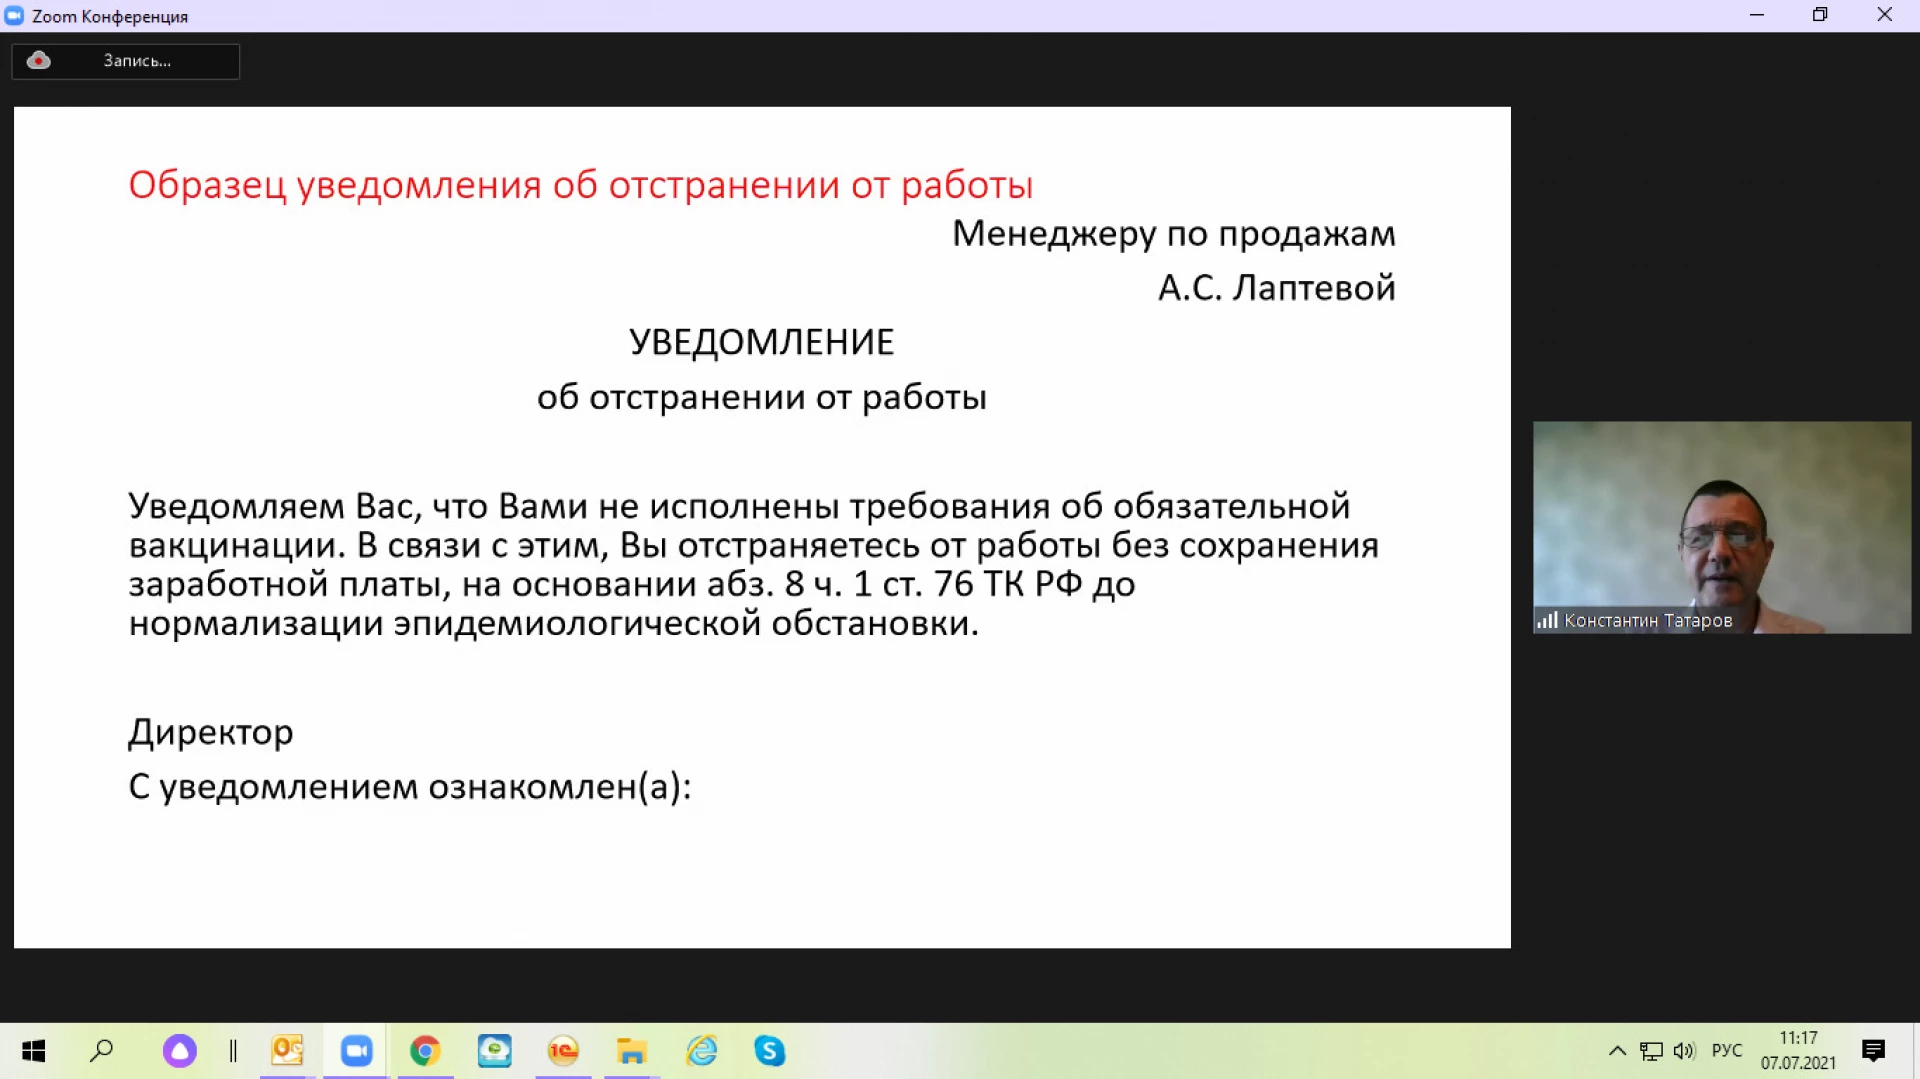Open Outlook from the taskbar
This screenshot has height=1079, width=1920.
288,1051
